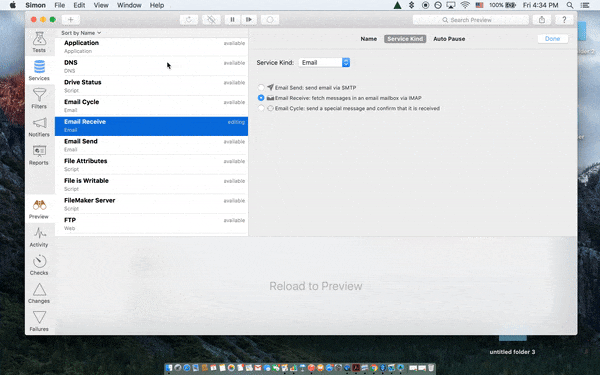Image resolution: width=600 pixels, height=375 pixels.
Task: Open the Help menu
Action: coord(157,5)
